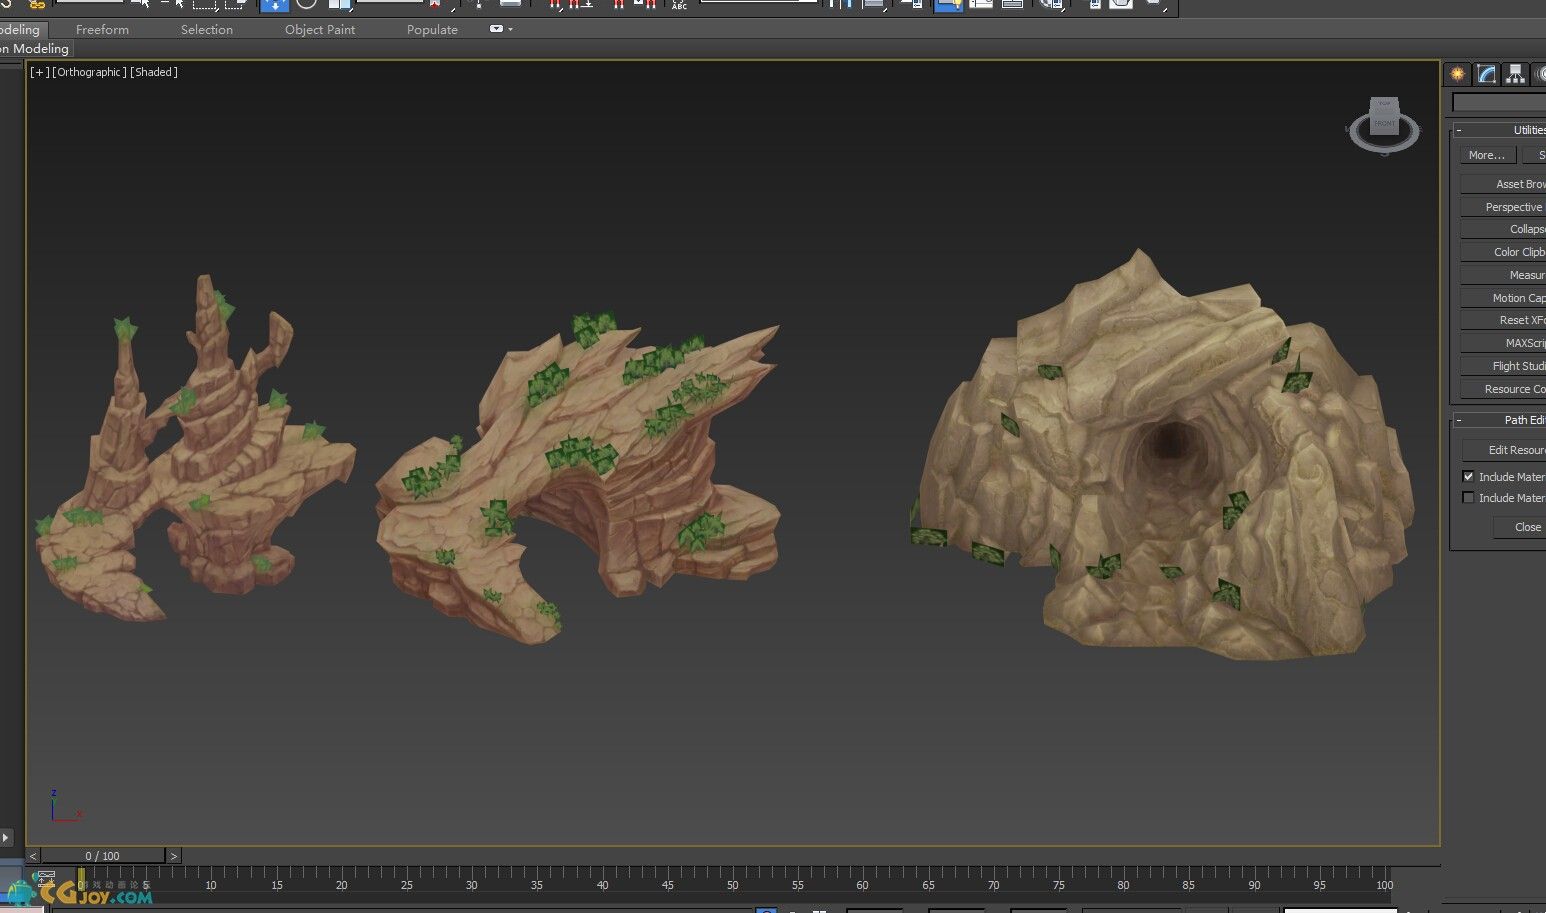
Task: Click the 0 / 100 time slider
Action: pos(102,856)
